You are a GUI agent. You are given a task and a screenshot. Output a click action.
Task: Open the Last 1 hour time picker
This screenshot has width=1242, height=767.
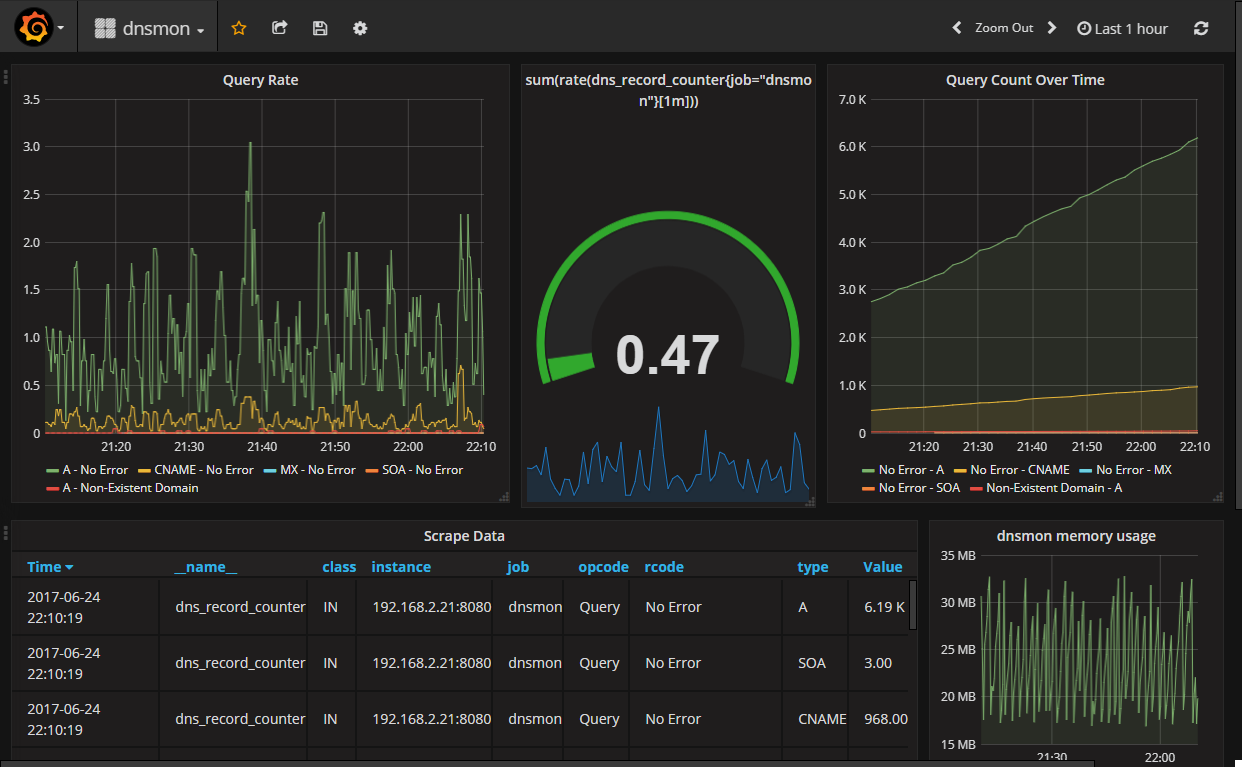[x=1122, y=29]
